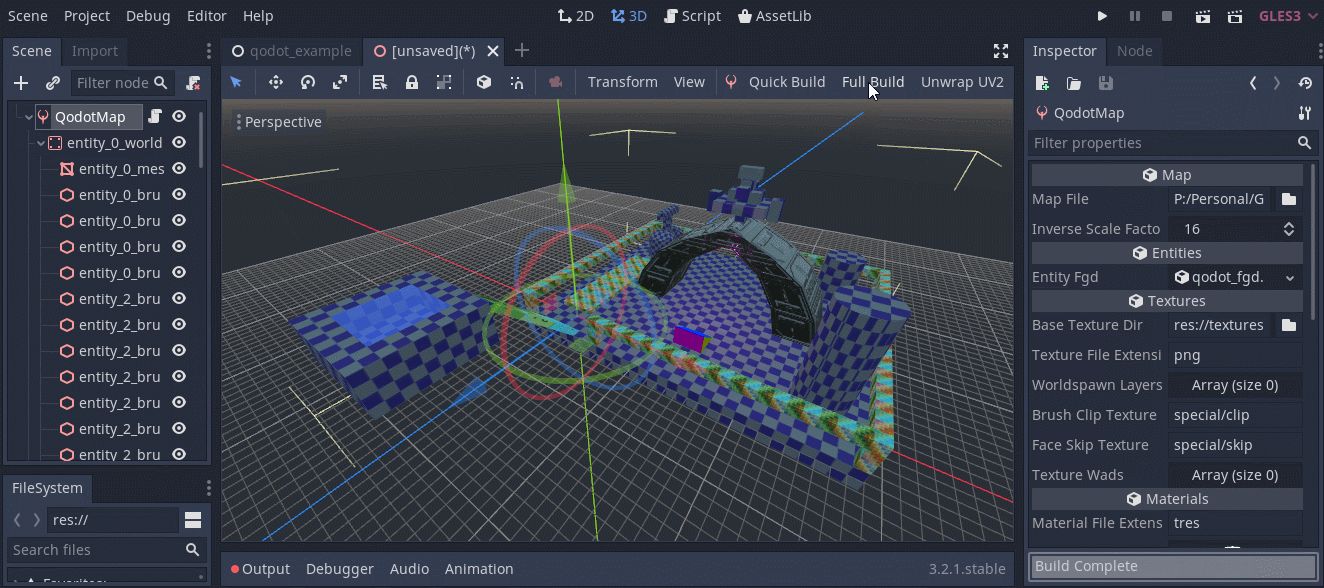Viewport: 1324px width, 588px height.
Task: Lock the selected object with padlock icon
Action: coord(412,82)
